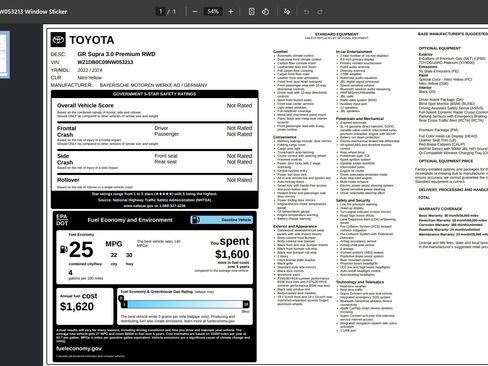The width and height of the screenshot is (488, 366).
Task: Click the Powertrain and Mechanical heading
Action: point(360,119)
